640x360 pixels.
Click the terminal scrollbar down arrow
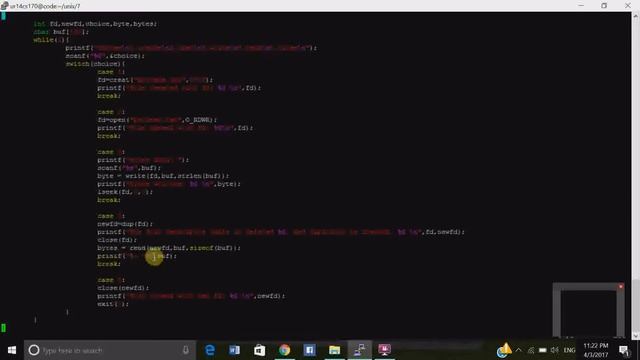pyautogui.click(x=636, y=336)
